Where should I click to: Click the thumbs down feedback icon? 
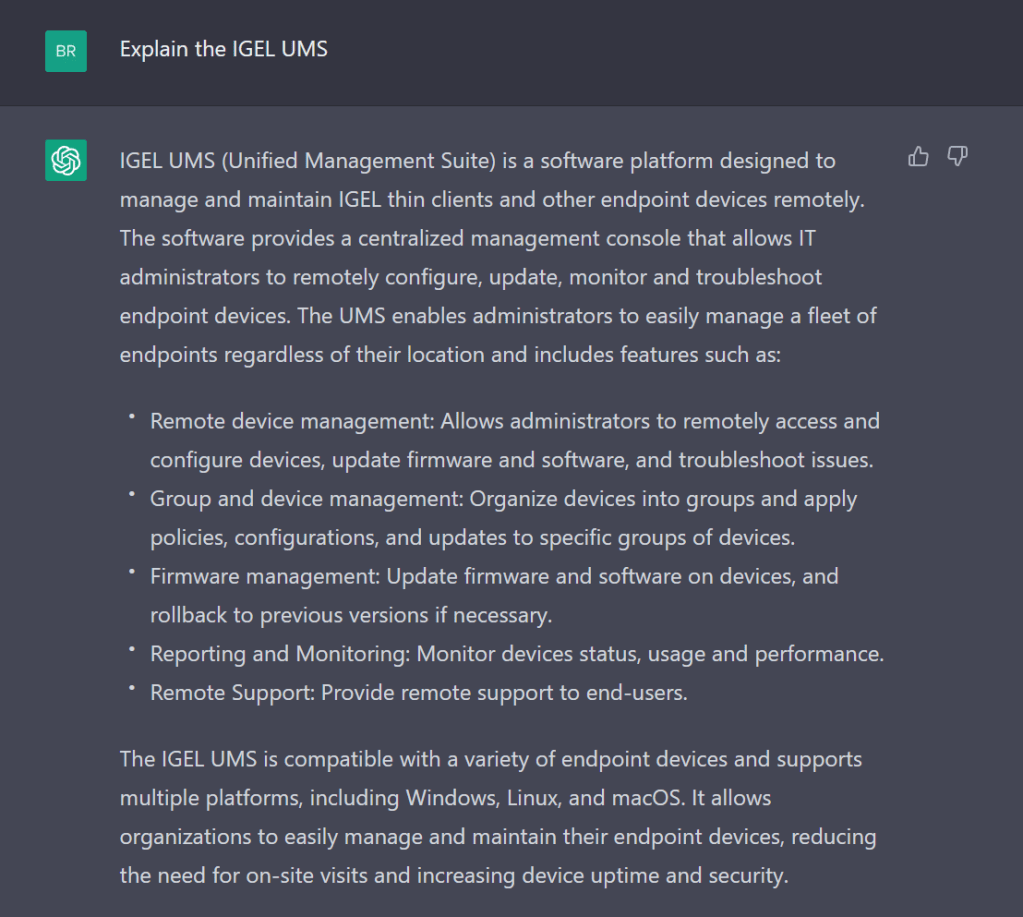click(957, 157)
